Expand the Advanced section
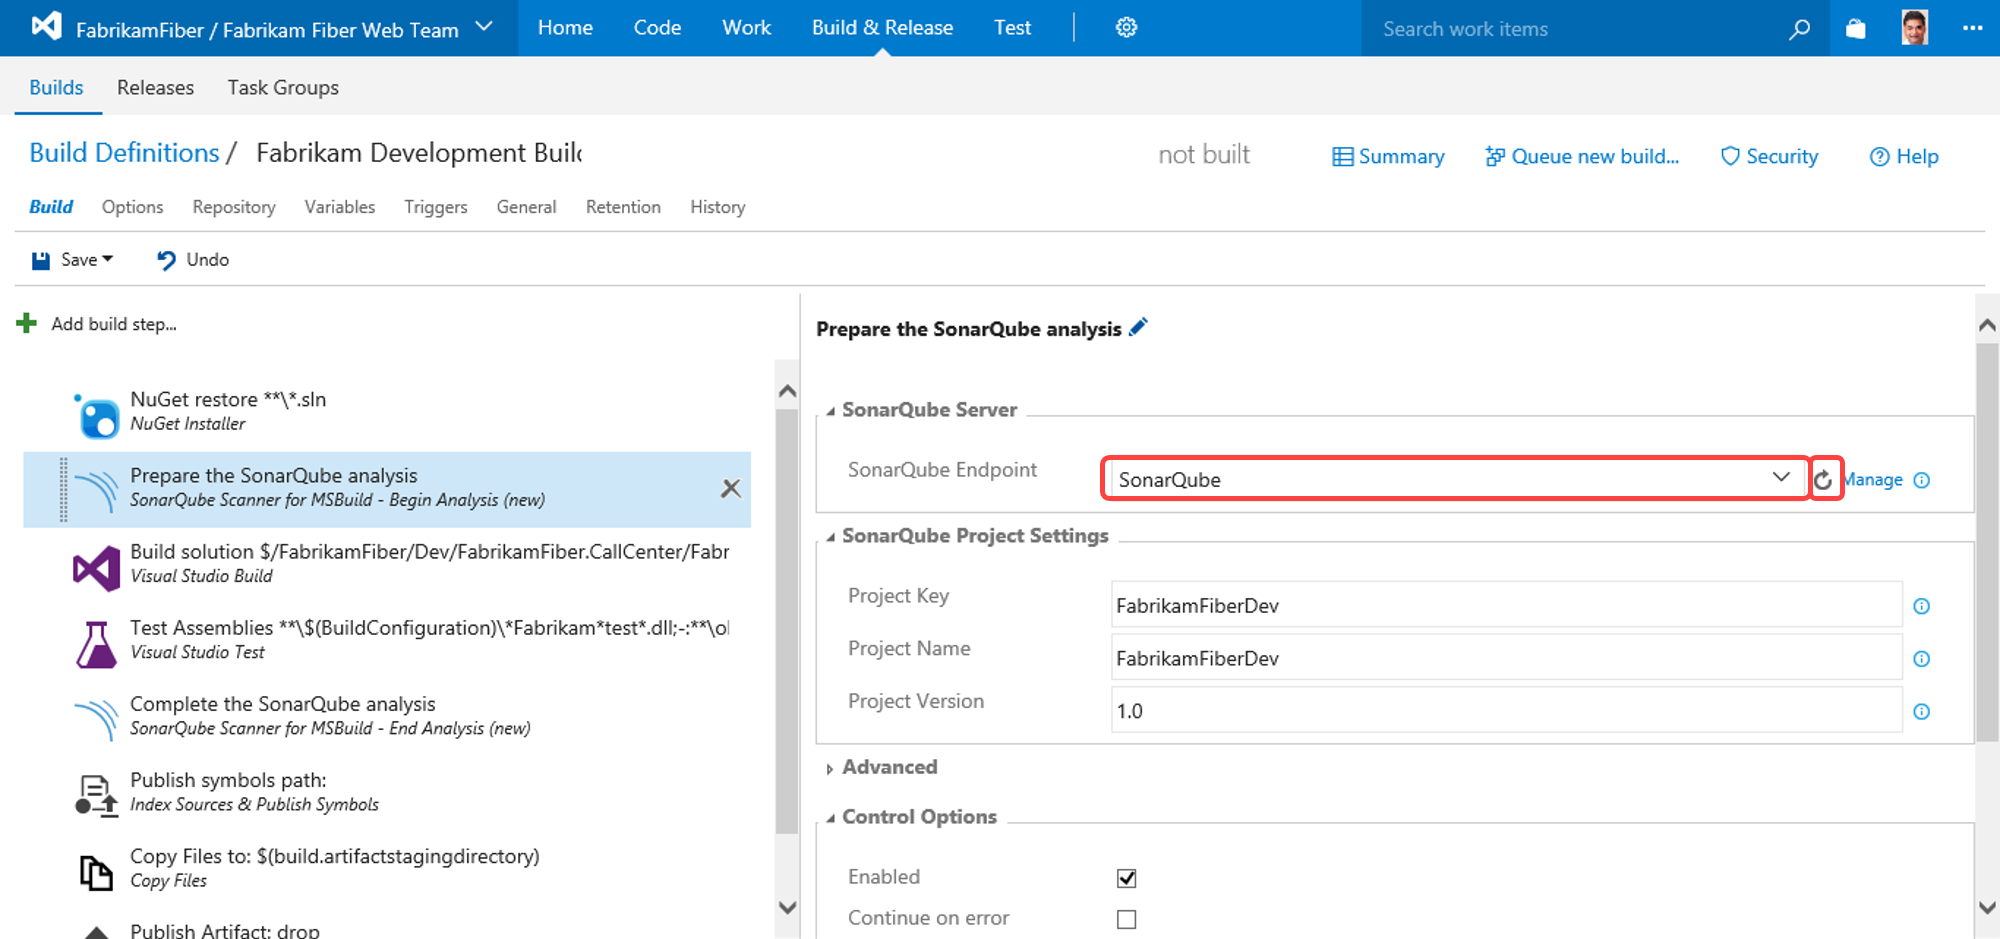 point(830,768)
